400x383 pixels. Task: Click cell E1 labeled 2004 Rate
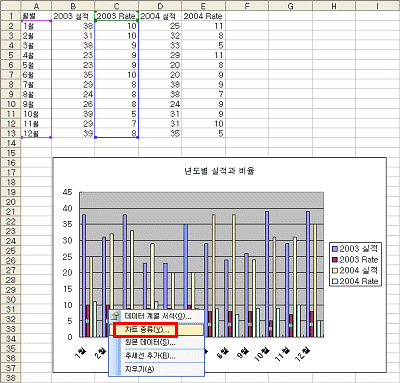[x=203, y=16]
